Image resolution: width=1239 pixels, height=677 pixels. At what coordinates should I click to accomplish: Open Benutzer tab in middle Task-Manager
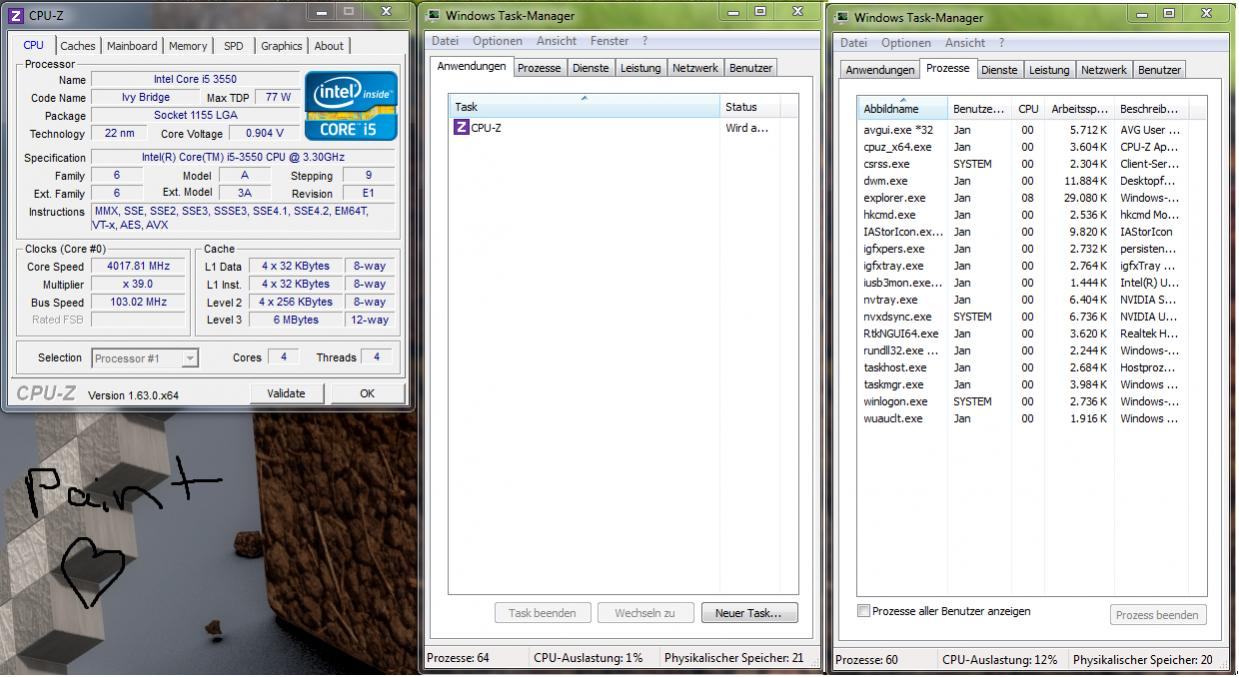pyautogui.click(x=750, y=68)
